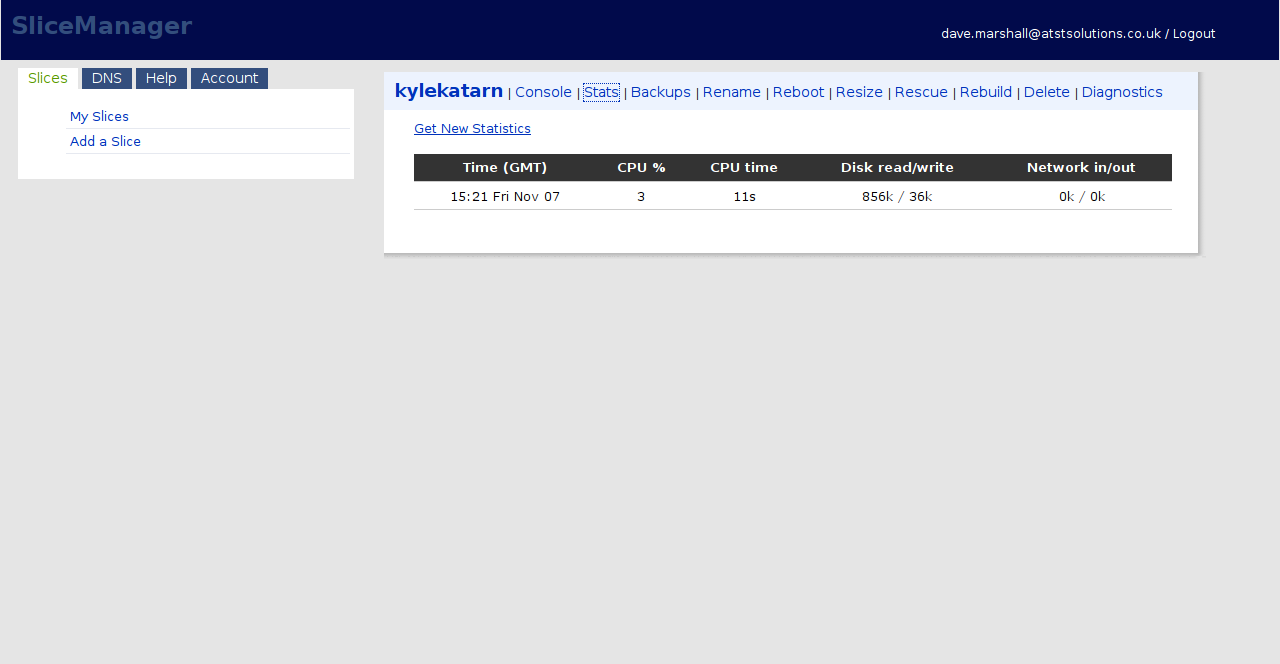Open Backups for the slice
Screen dimensions: 1280x664
click(660, 92)
